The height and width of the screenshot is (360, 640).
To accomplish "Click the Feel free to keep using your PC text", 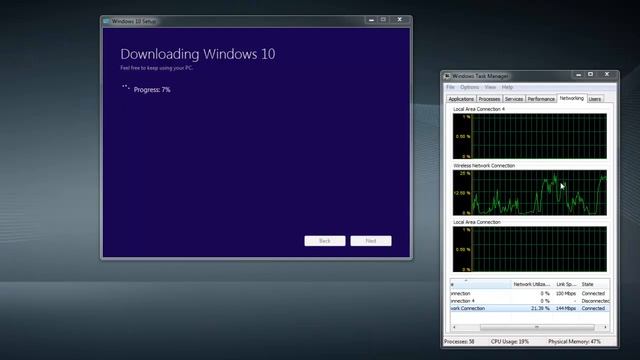I will coord(157,68).
